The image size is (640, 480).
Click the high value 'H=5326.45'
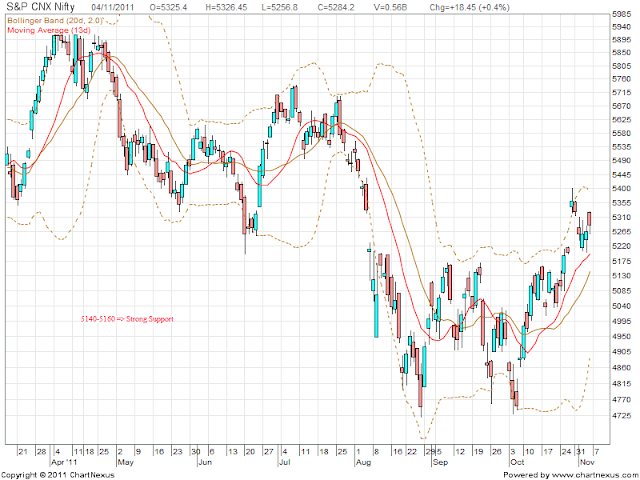click(226, 7)
